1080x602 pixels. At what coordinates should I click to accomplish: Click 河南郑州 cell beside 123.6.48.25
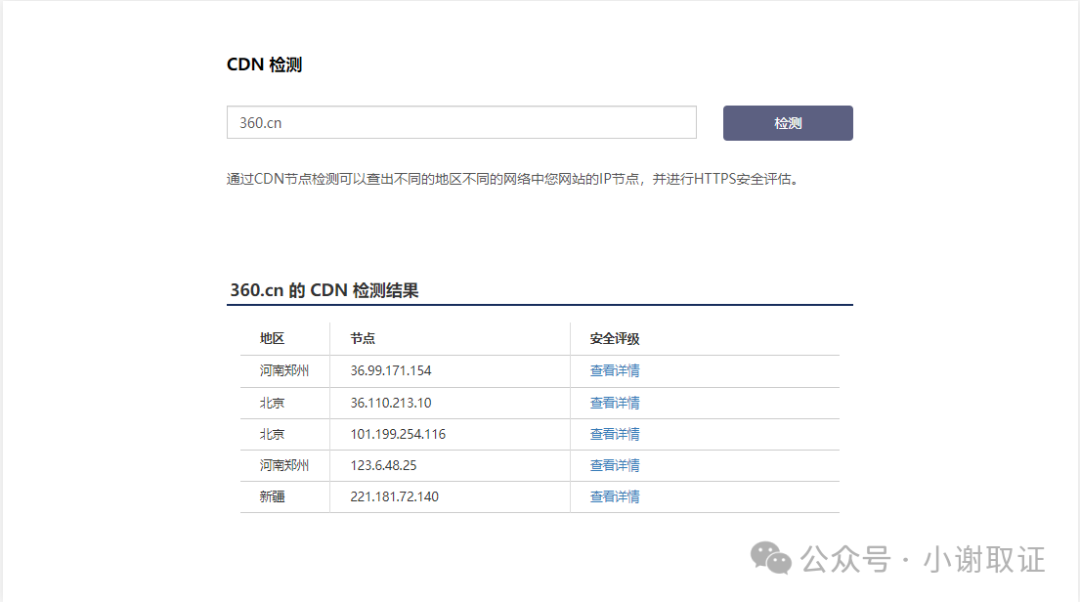point(284,466)
